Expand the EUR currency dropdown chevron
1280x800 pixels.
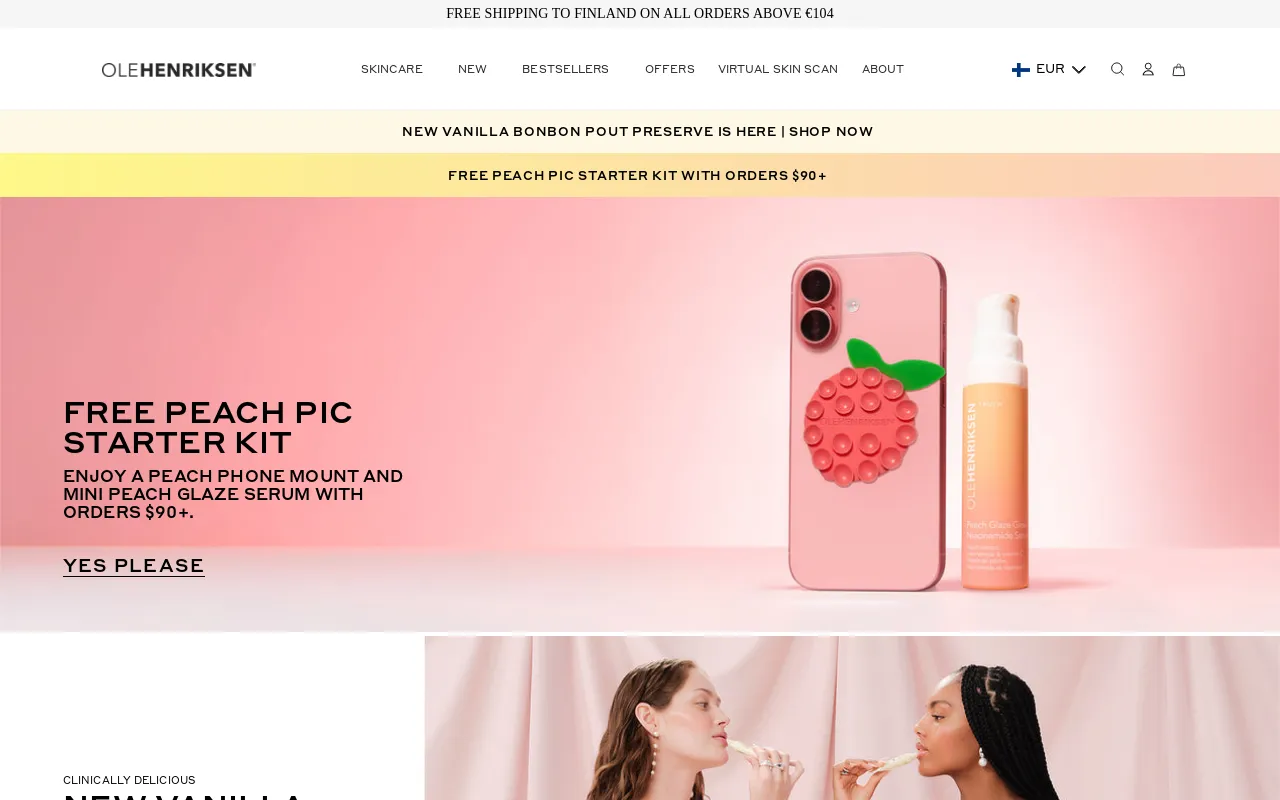tap(1079, 69)
